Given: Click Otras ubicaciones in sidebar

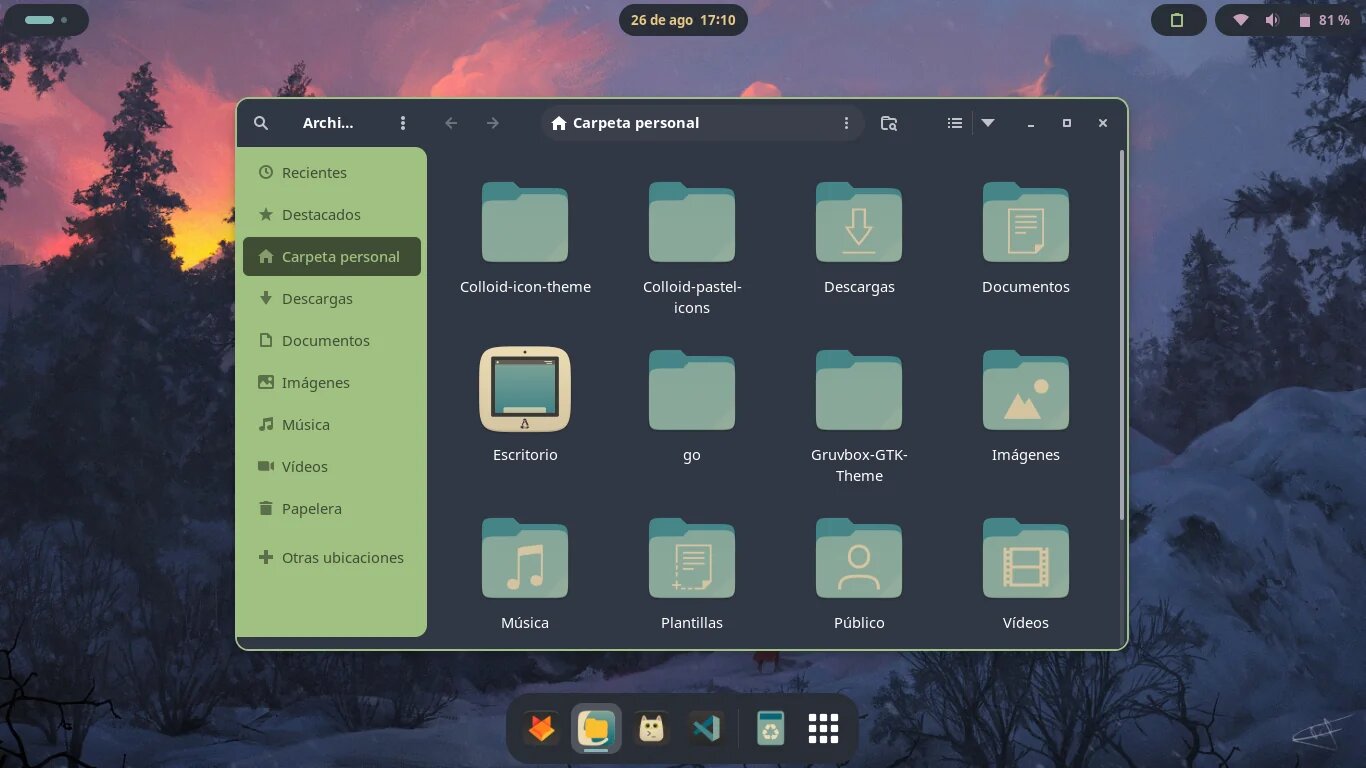Looking at the screenshot, I should [332, 558].
